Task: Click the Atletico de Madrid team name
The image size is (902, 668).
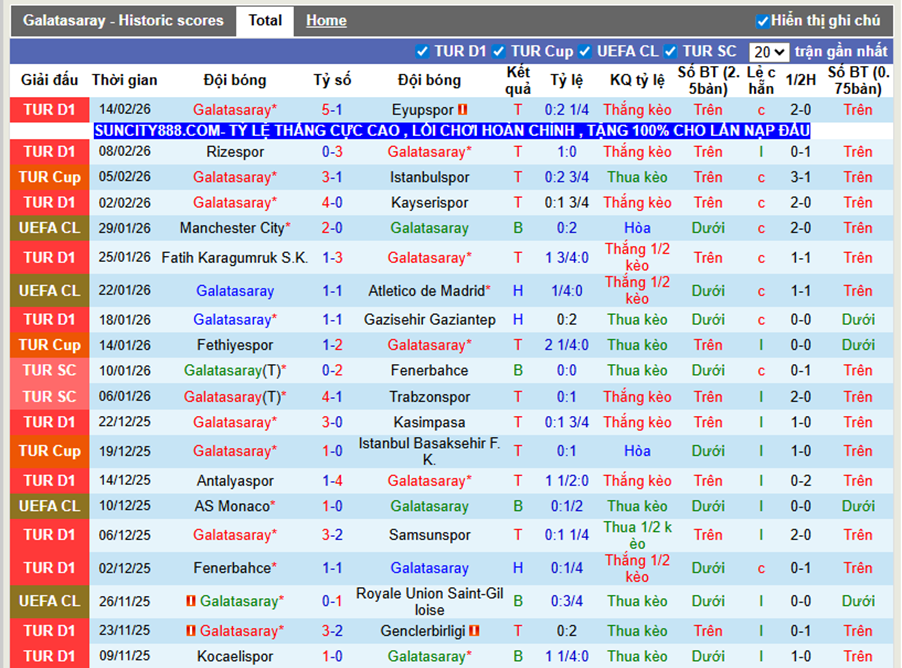Action: tap(426, 291)
